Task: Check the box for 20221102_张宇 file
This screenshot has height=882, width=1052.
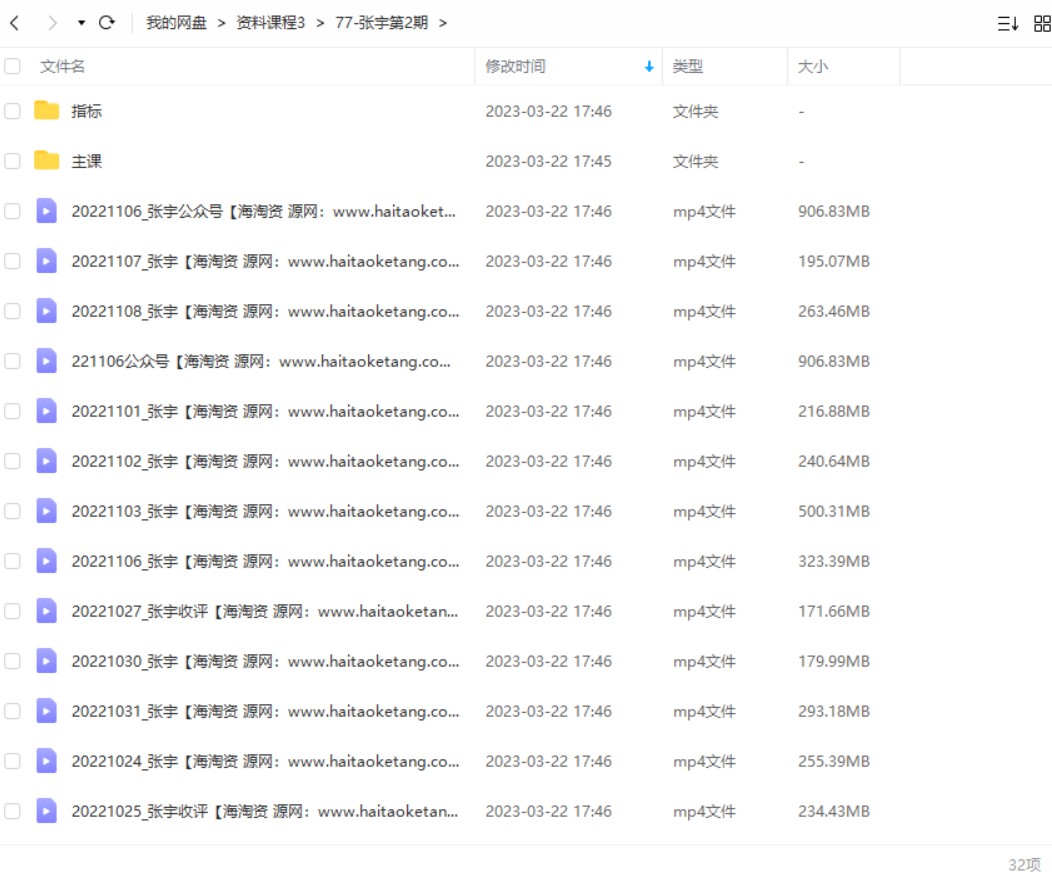Action: tap(12, 461)
